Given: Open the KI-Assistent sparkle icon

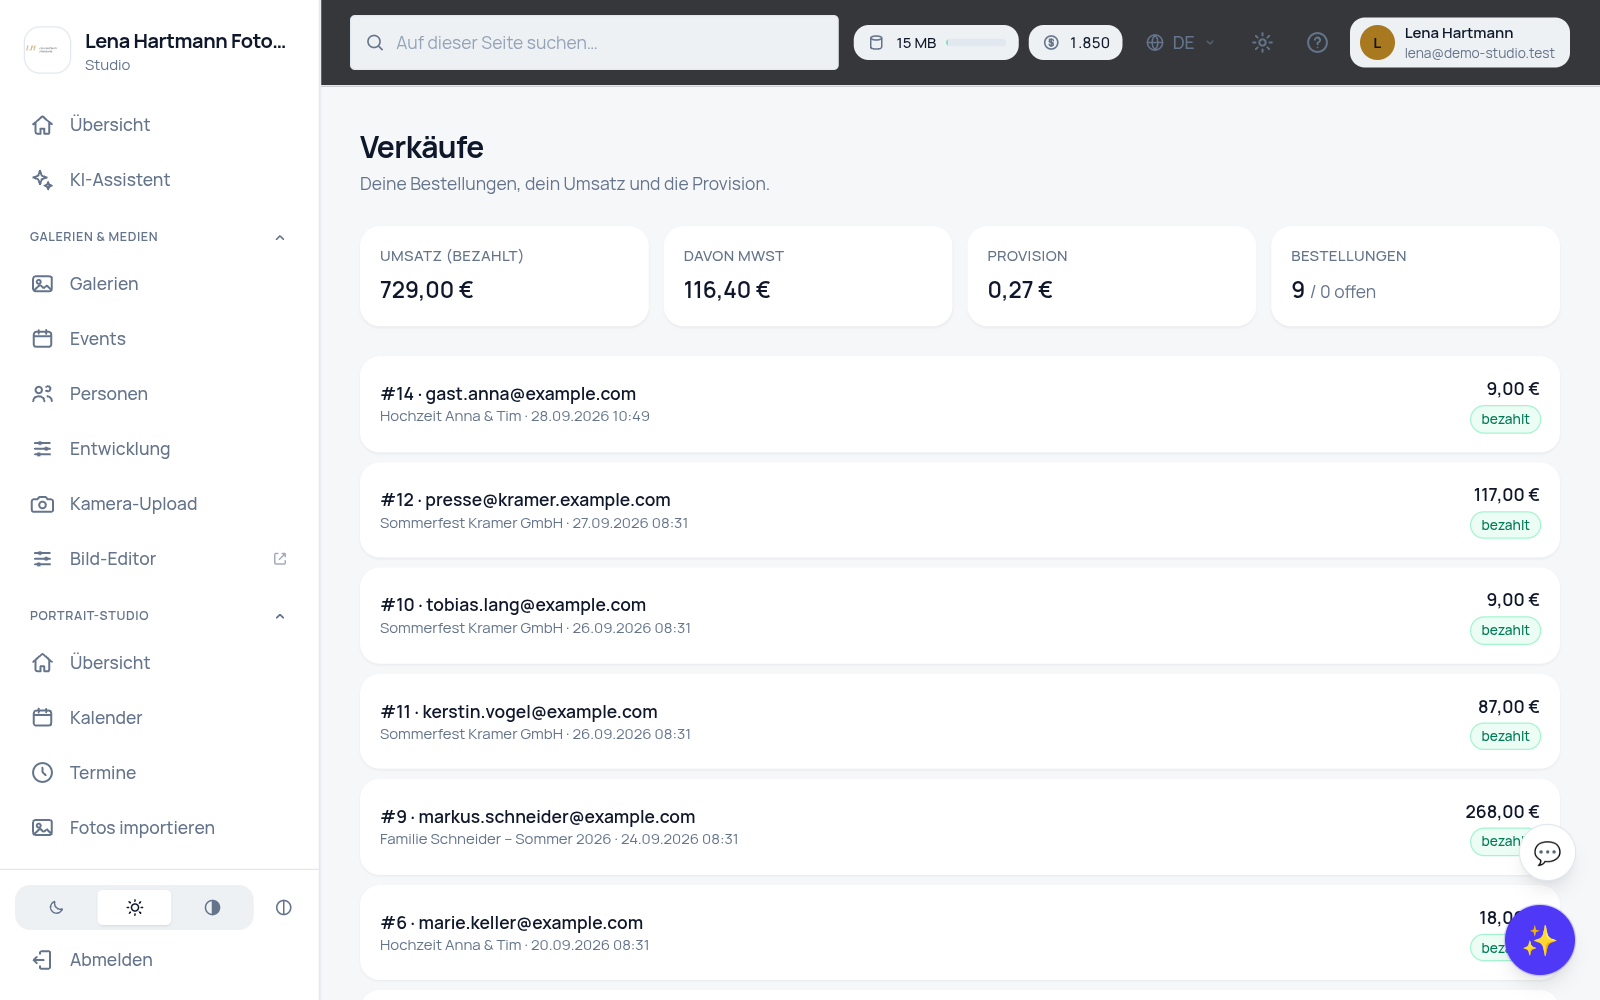Looking at the screenshot, I should 42,180.
